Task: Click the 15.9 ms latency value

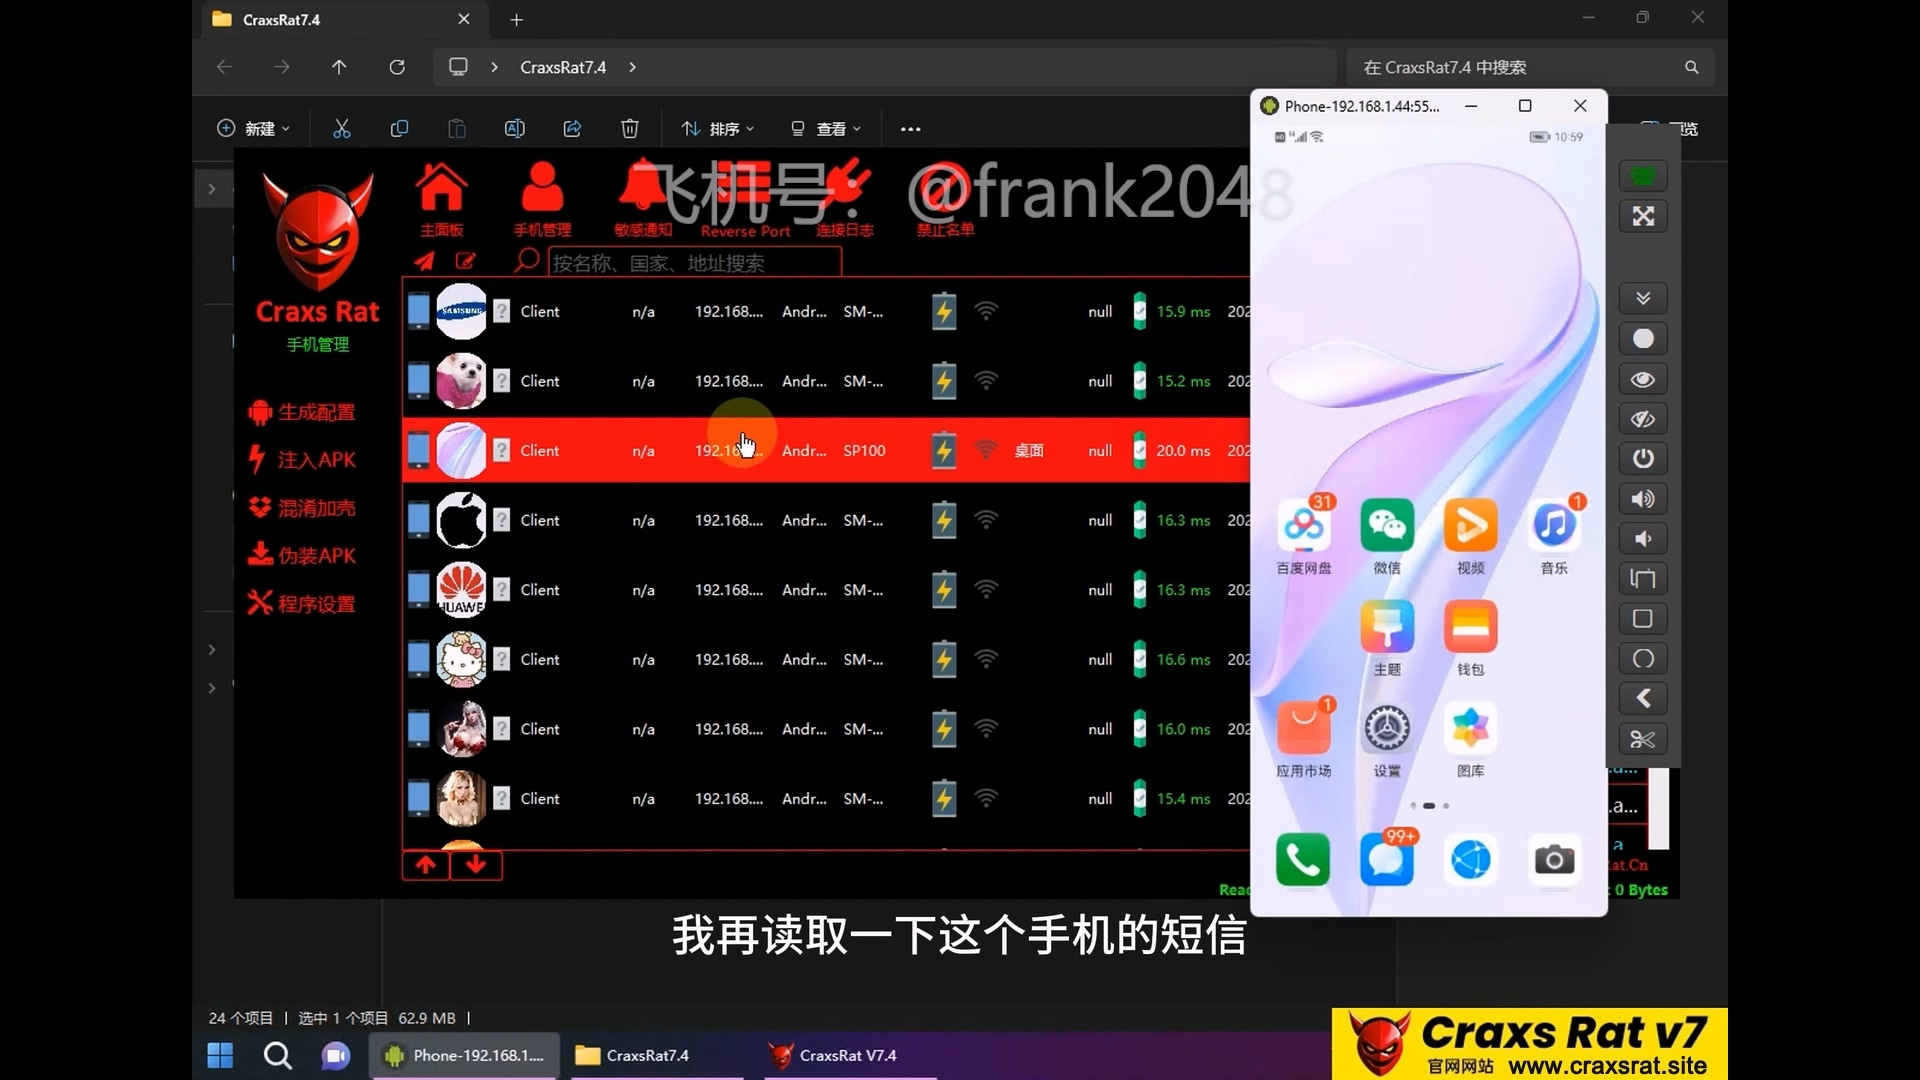Action: coord(1183,312)
